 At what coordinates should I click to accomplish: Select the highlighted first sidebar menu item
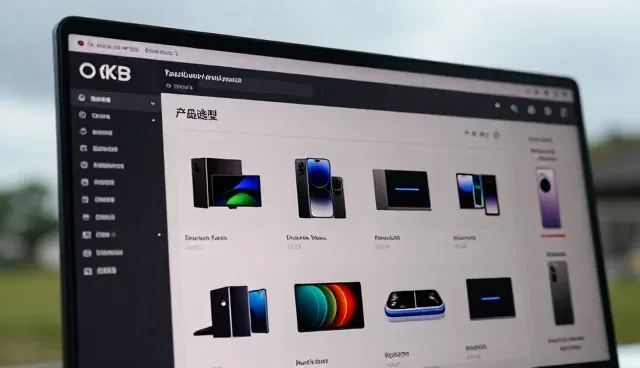coord(115,100)
